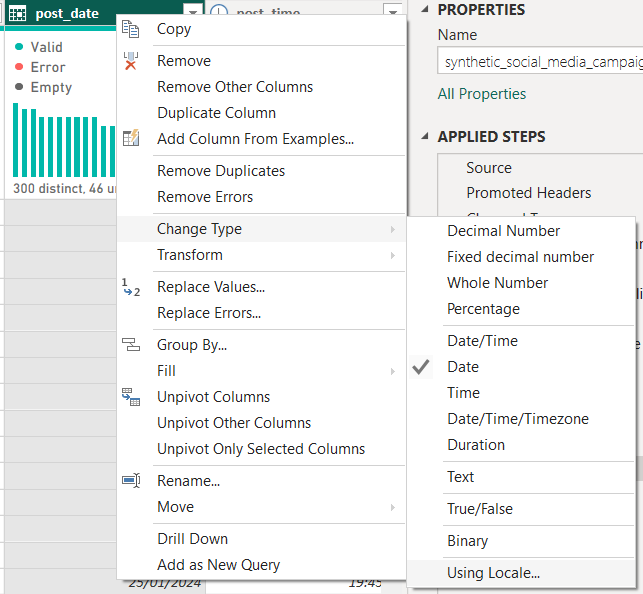643x594 pixels.
Task: Choose Remove Duplicates from context menu
Action: pyautogui.click(x=221, y=171)
